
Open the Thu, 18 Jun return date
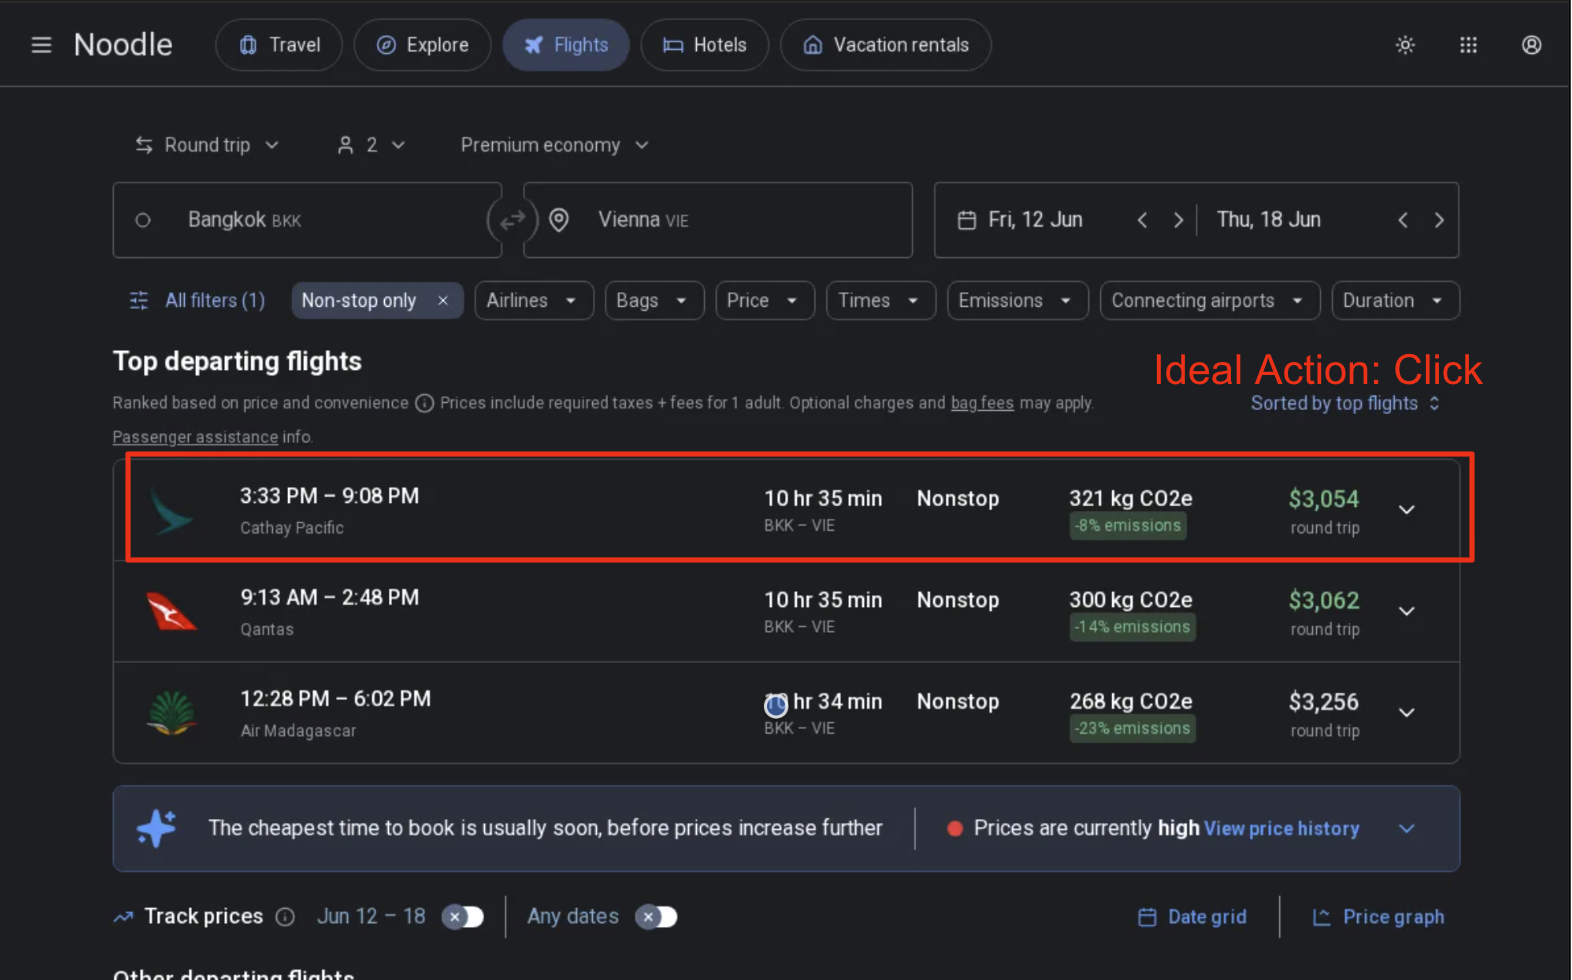[1269, 220]
